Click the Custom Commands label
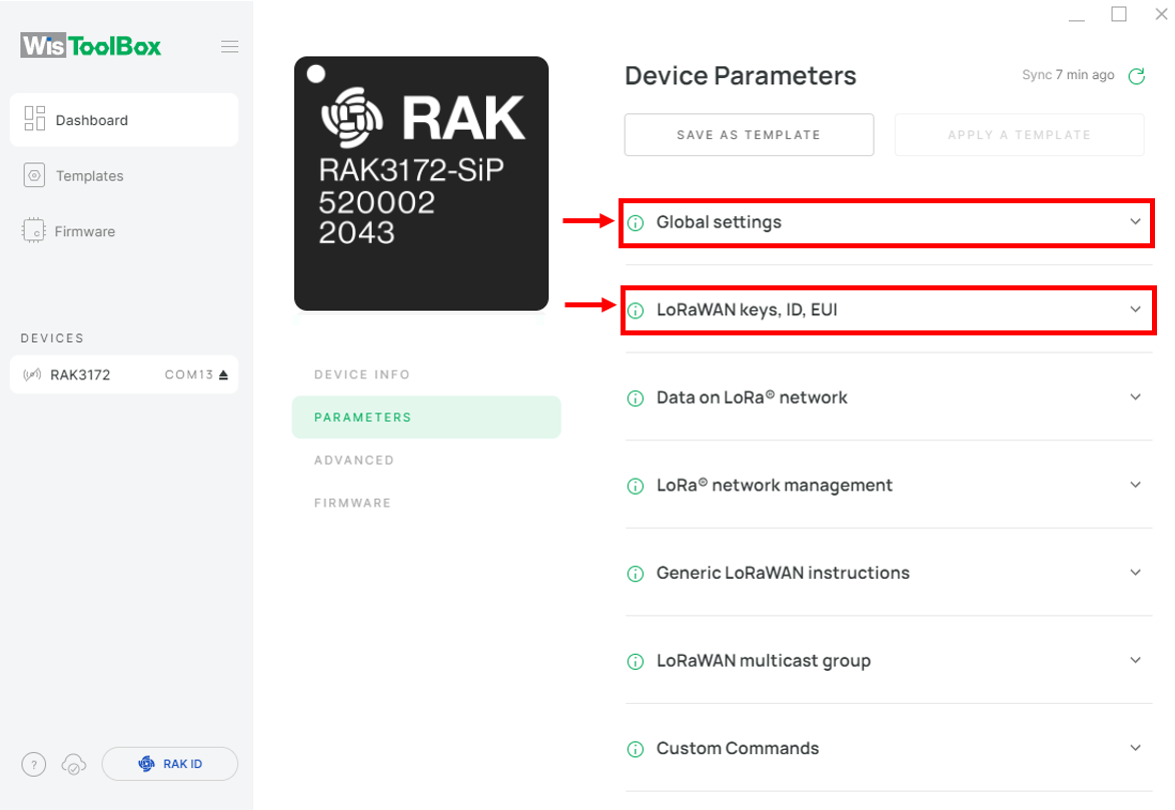 pyautogui.click(x=737, y=748)
